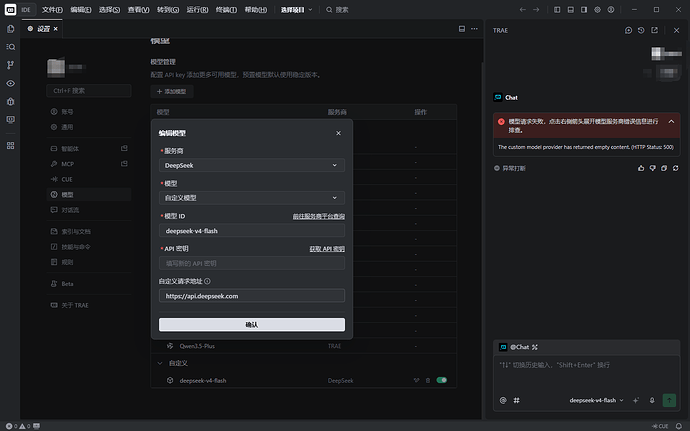Click the title bar 搜索 box
This screenshot has height=431, width=690.
click(337, 10)
